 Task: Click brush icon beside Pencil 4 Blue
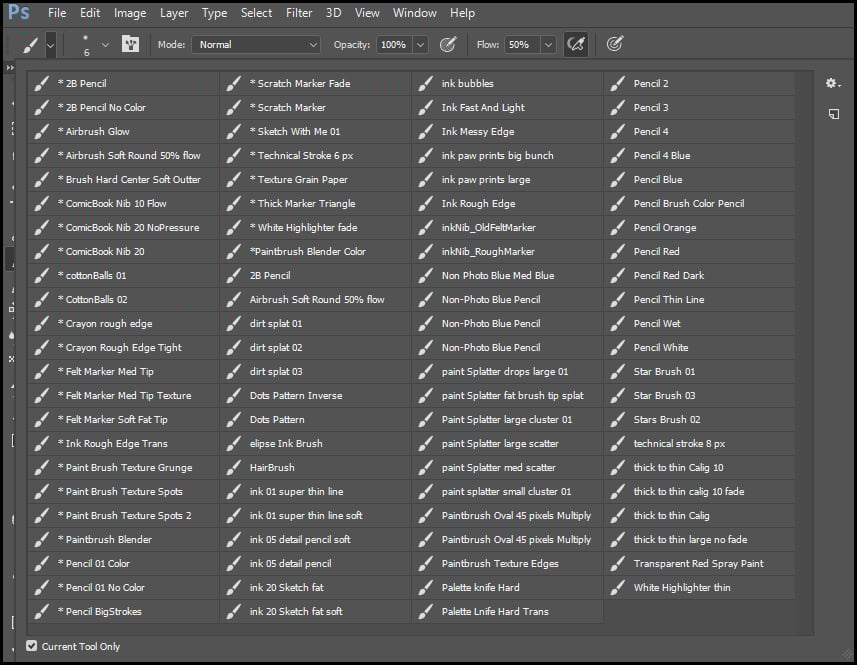[618, 156]
